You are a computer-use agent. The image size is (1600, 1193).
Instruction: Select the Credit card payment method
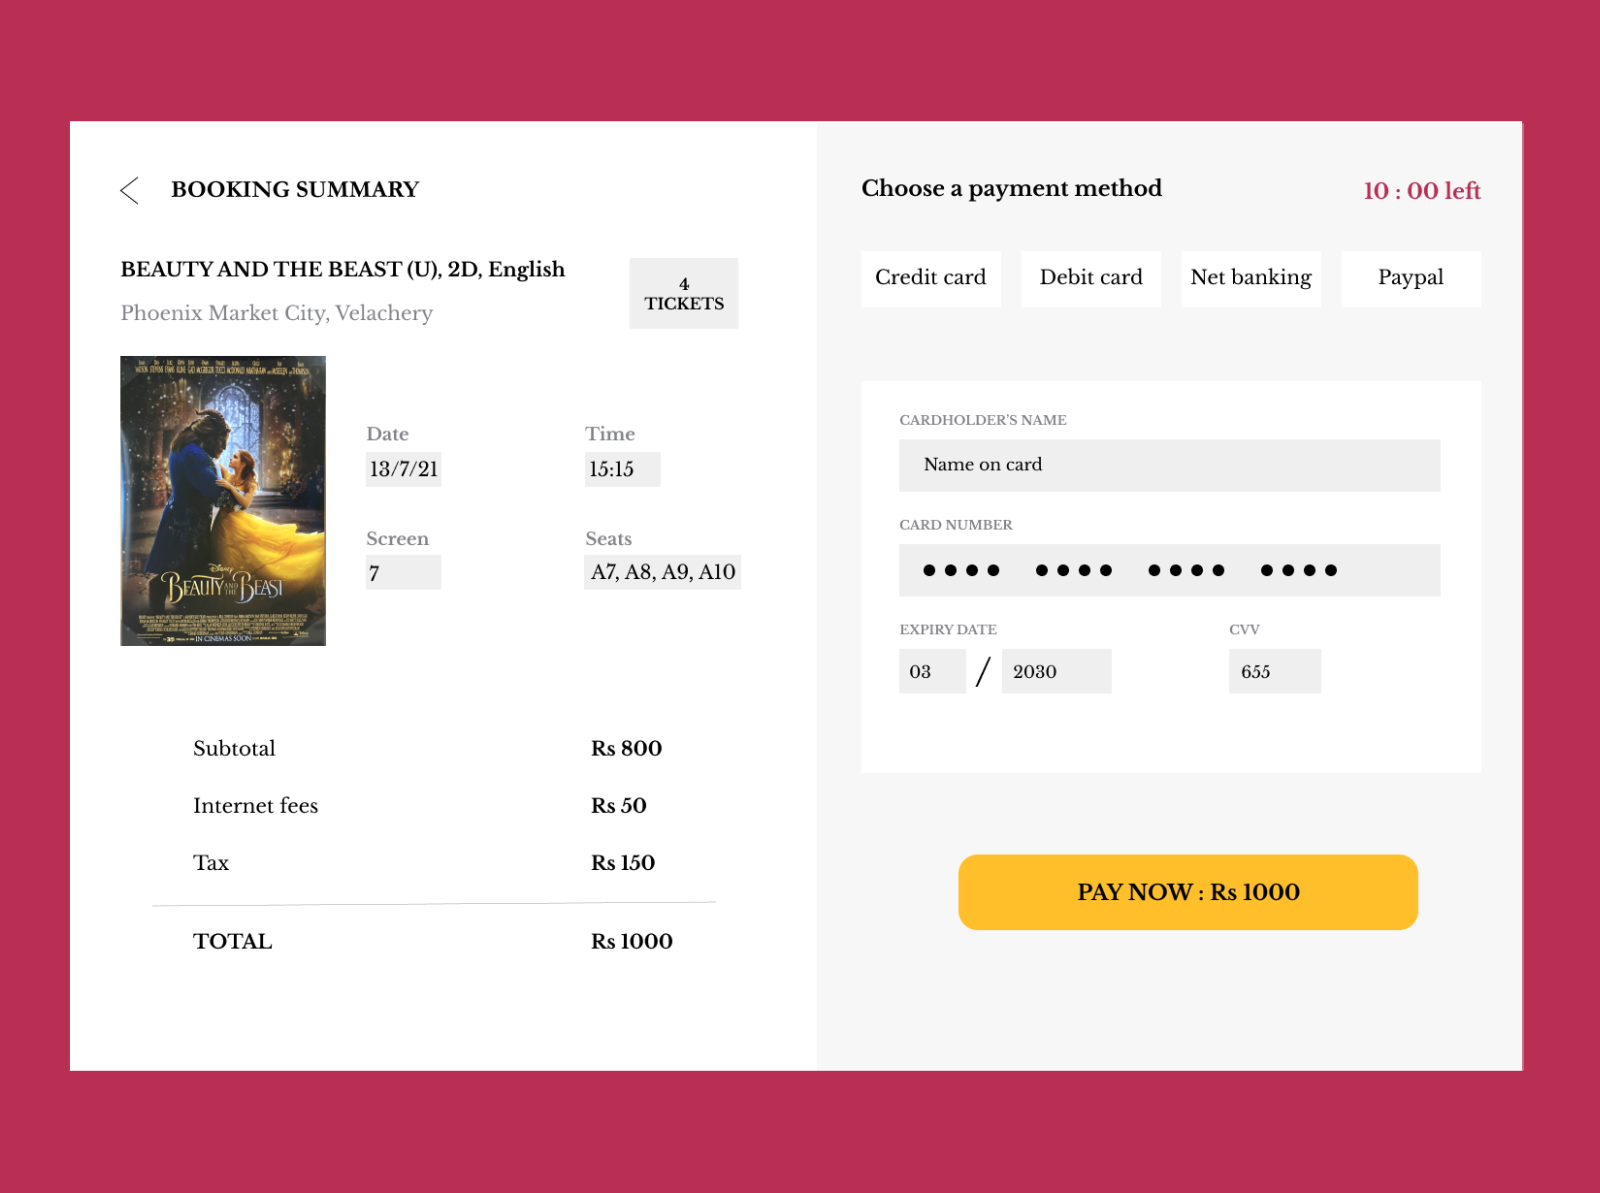(931, 278)
